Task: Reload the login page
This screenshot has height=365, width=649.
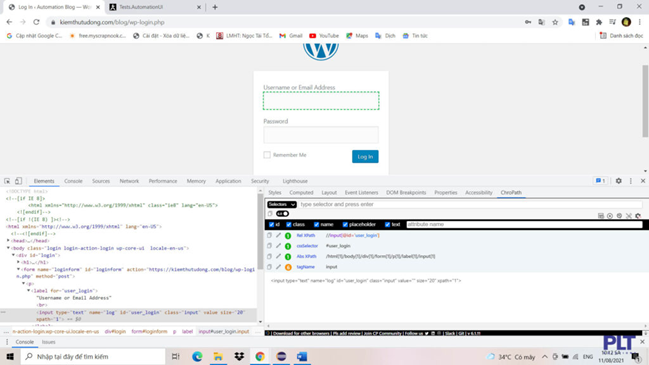Action: pos(36,22)
